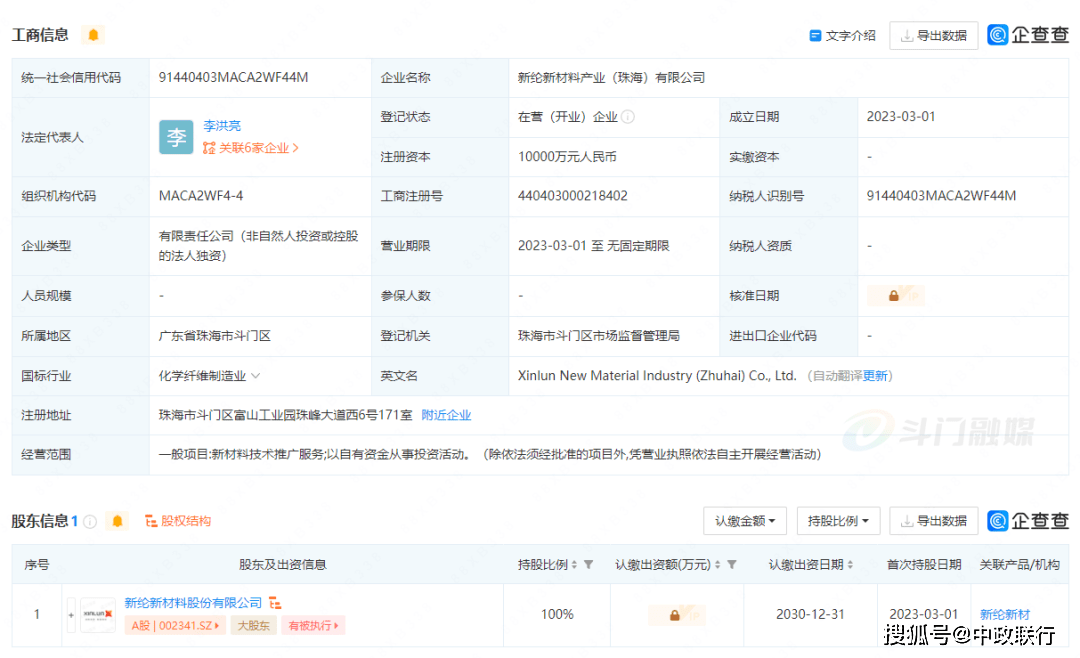Image resolution: width=1080 pixels, height=658 pixels.
Task: Toggle sort on 认缴出资日期 column
Action: tap(853, 565)
